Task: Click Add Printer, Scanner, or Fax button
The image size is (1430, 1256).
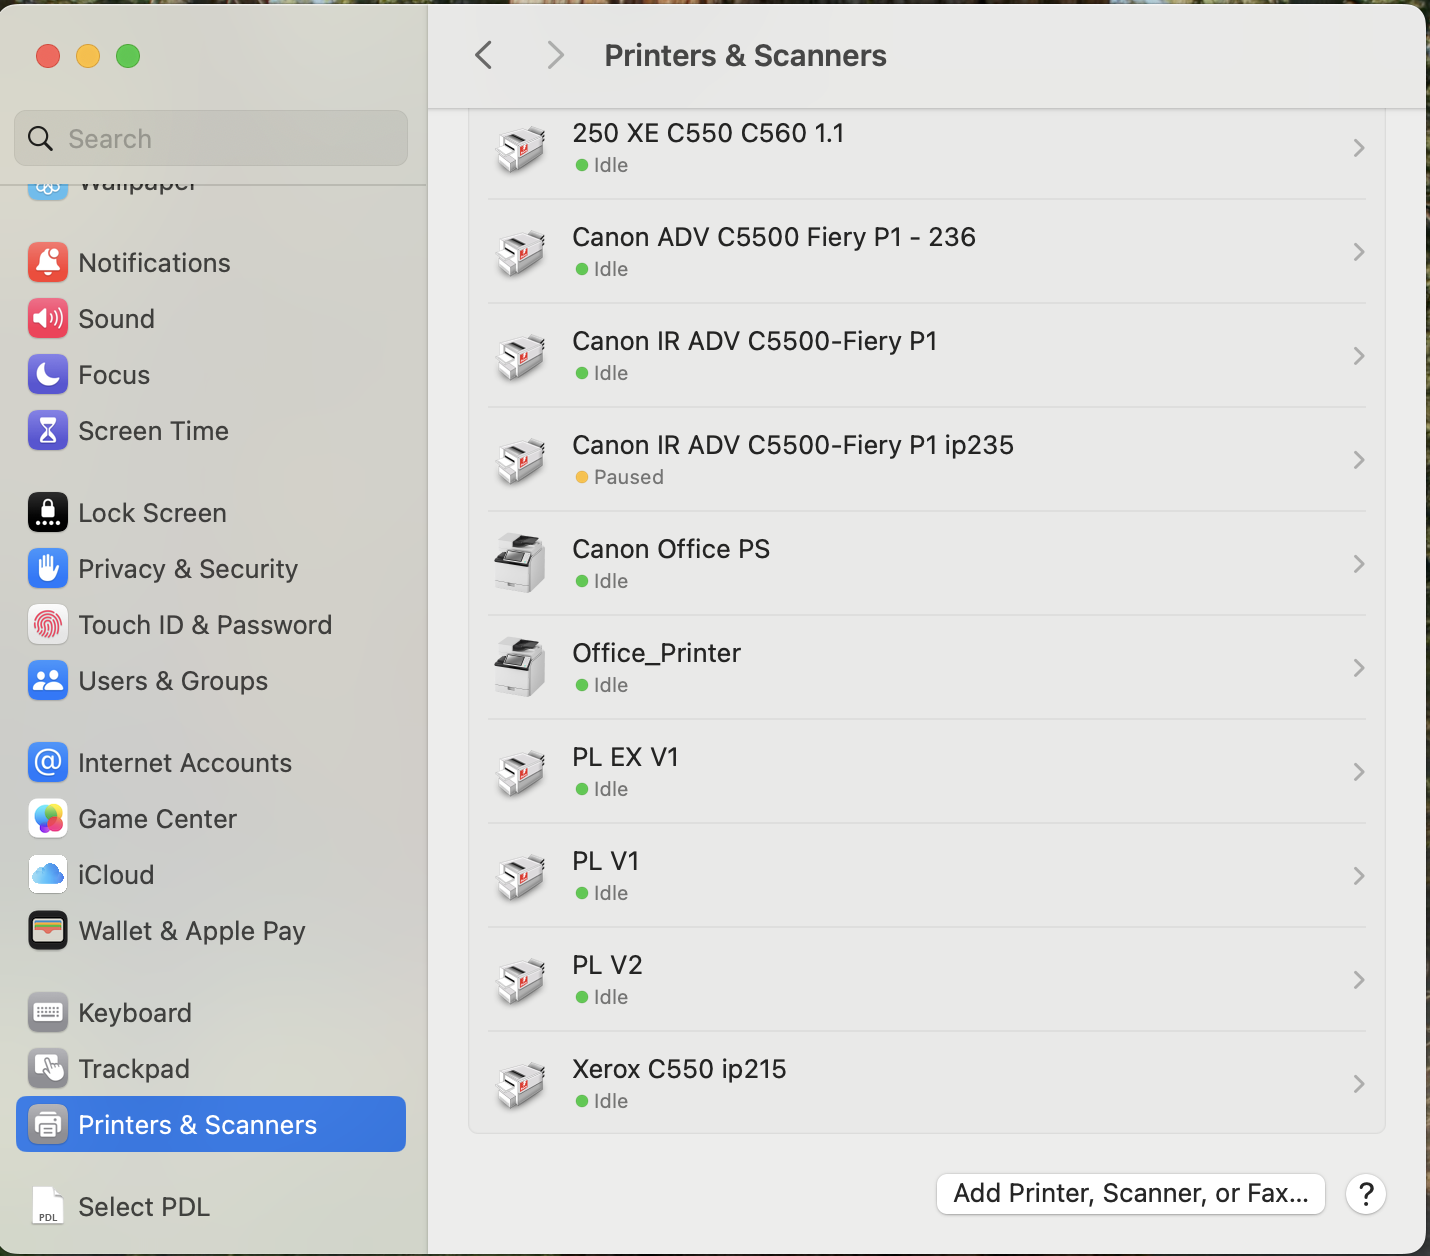Action: [1130, 1193]
